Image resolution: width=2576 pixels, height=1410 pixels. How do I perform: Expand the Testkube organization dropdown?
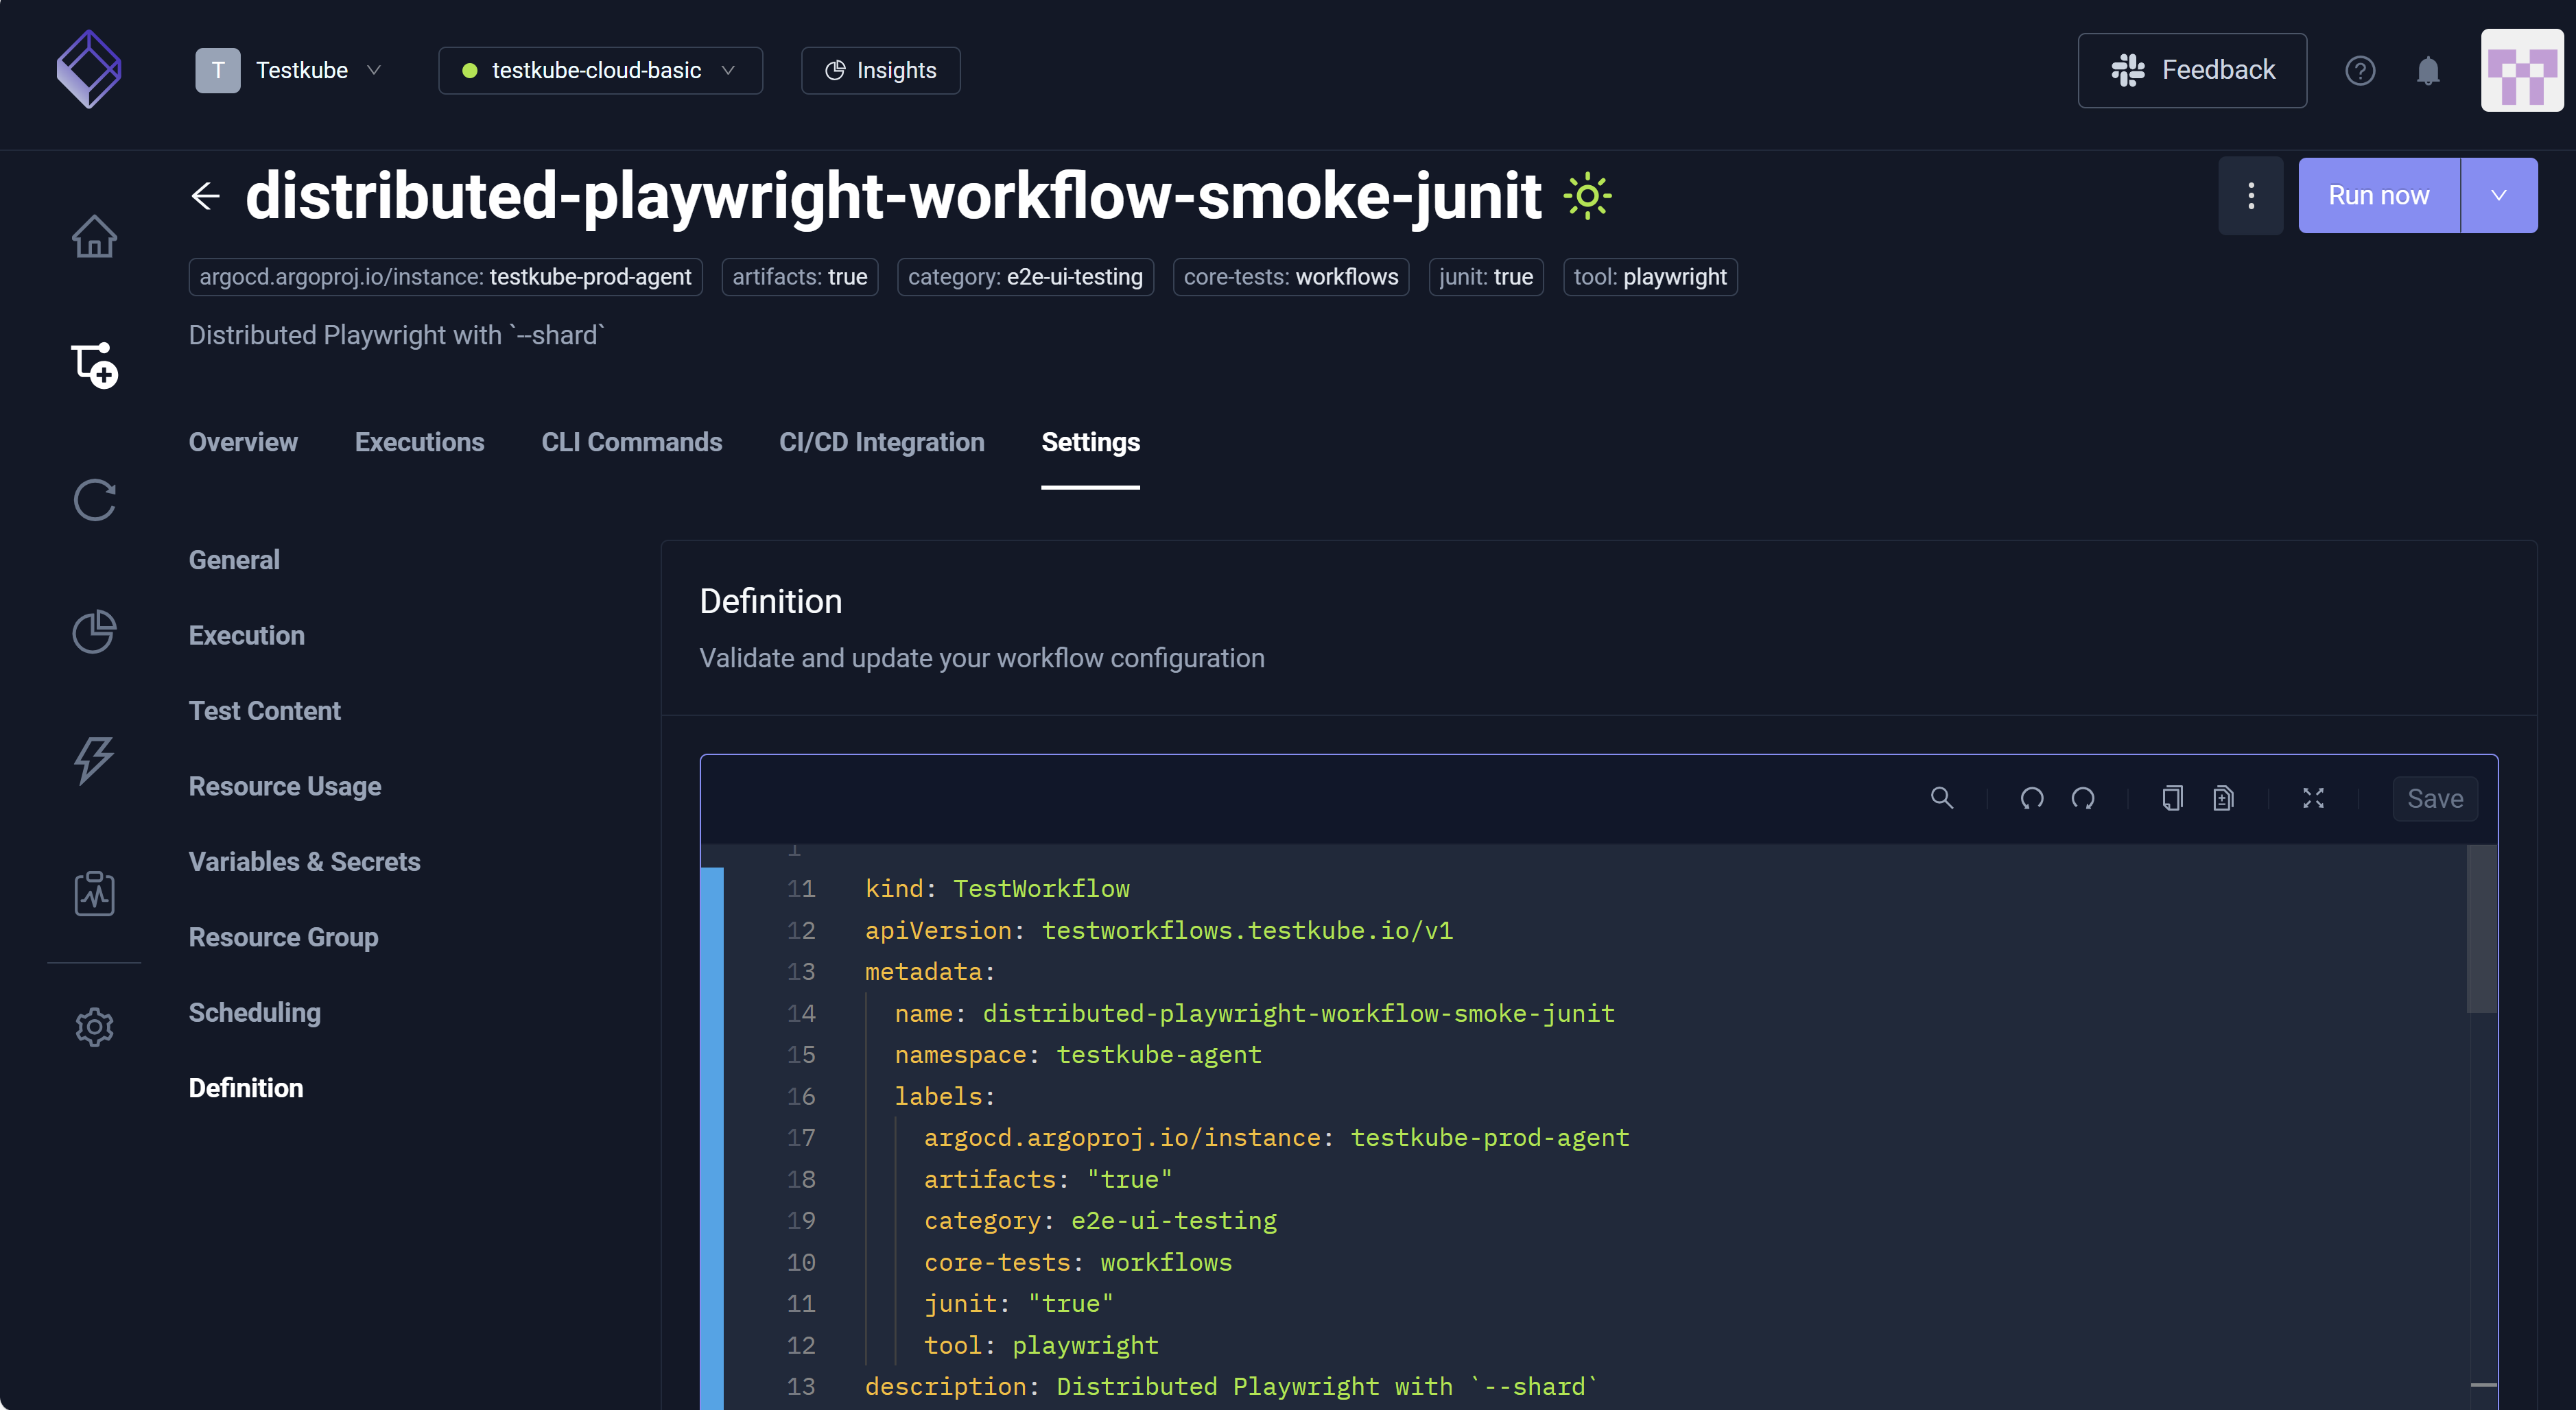(289, 71)
